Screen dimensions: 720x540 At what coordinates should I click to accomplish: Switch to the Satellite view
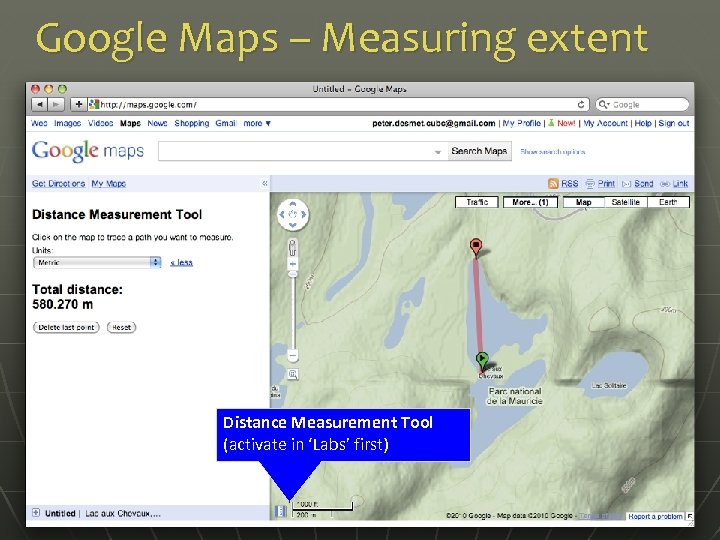click(x=626, y=202)
